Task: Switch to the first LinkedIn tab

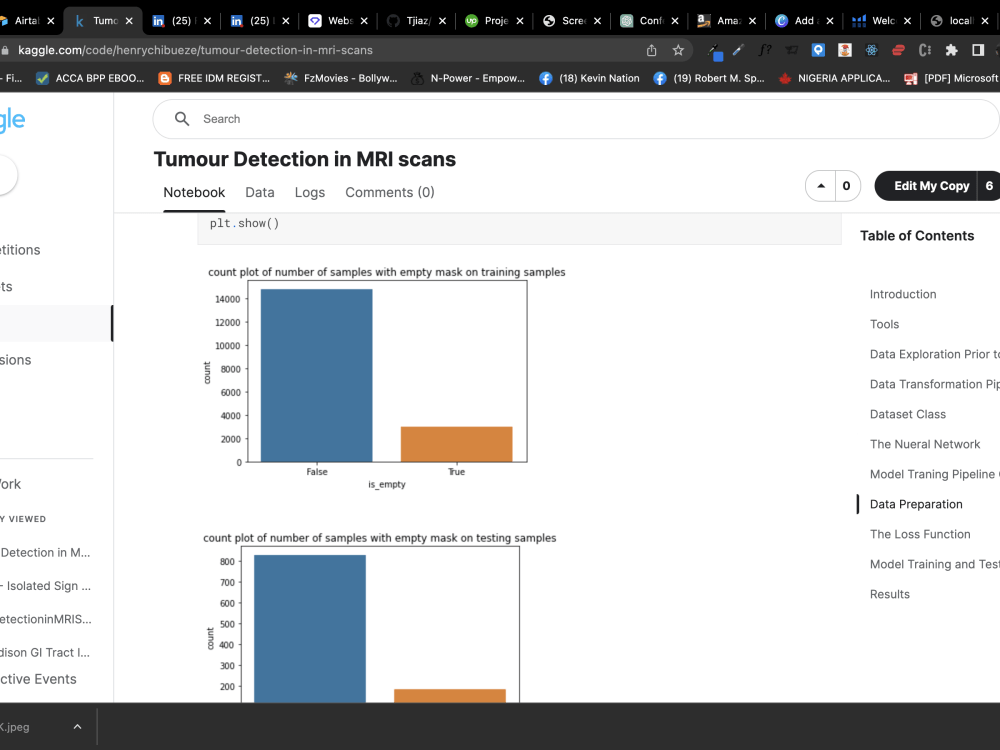Action: (x=171, y=21)
